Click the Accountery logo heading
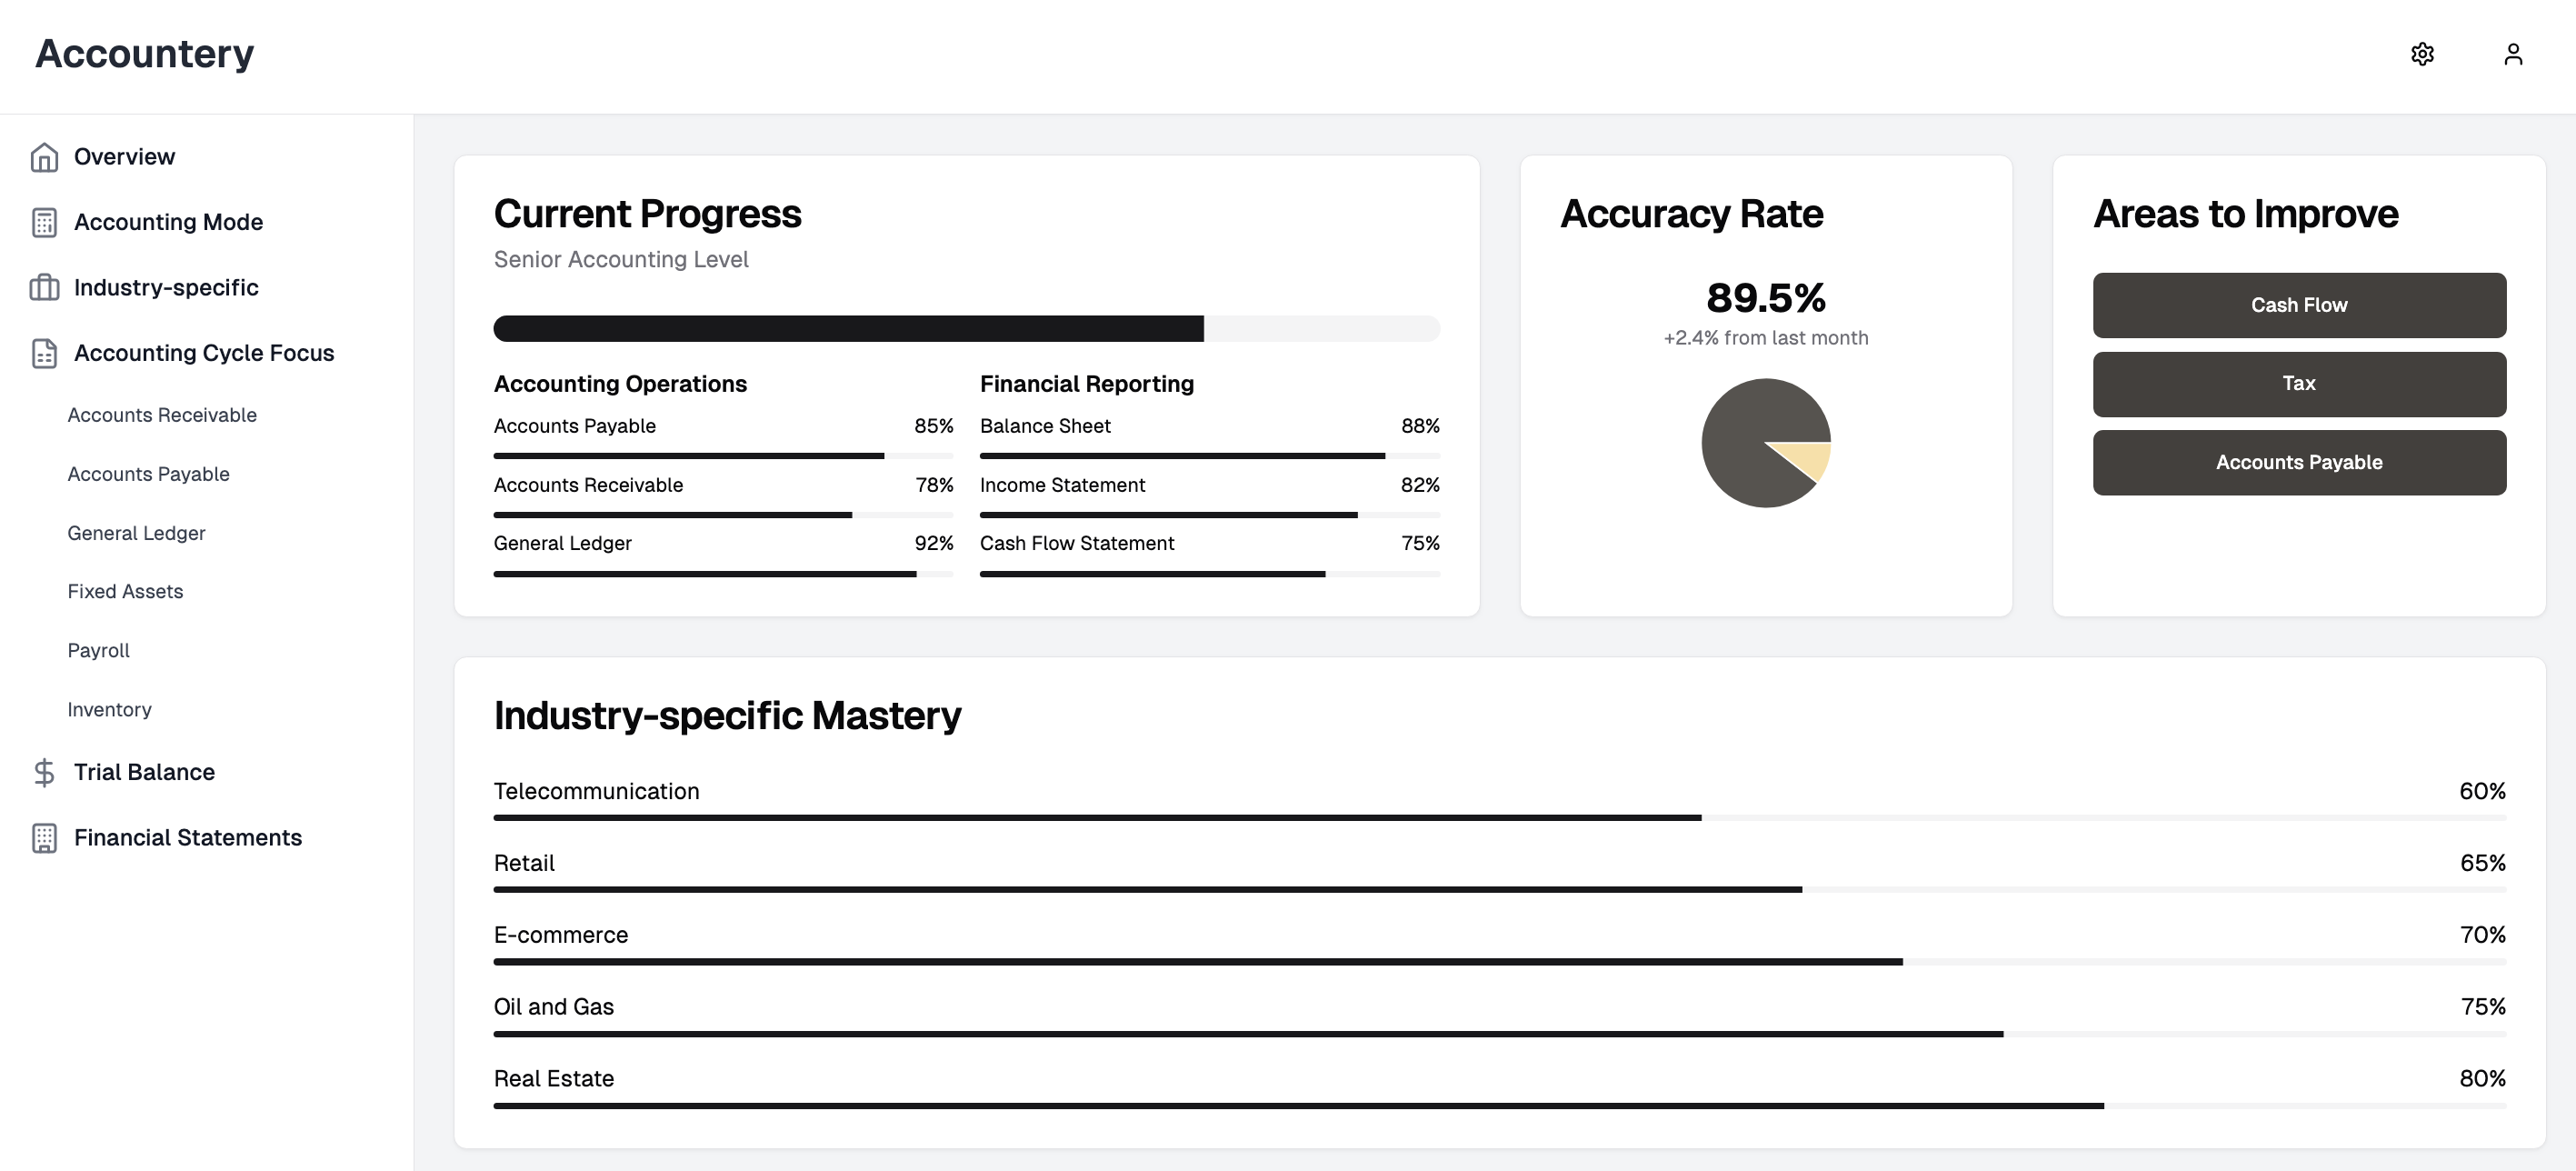 coord(143,54)
